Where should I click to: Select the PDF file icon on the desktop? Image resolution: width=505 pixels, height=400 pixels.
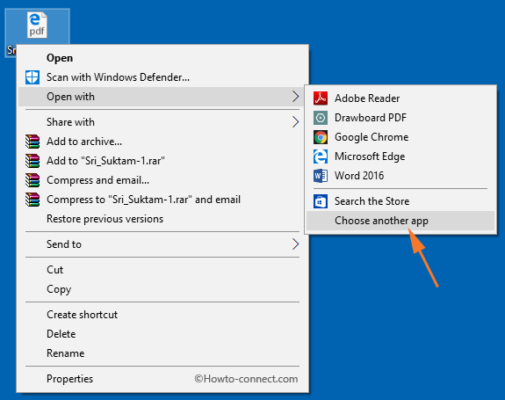pyautogui.click(x=37, y=25)
